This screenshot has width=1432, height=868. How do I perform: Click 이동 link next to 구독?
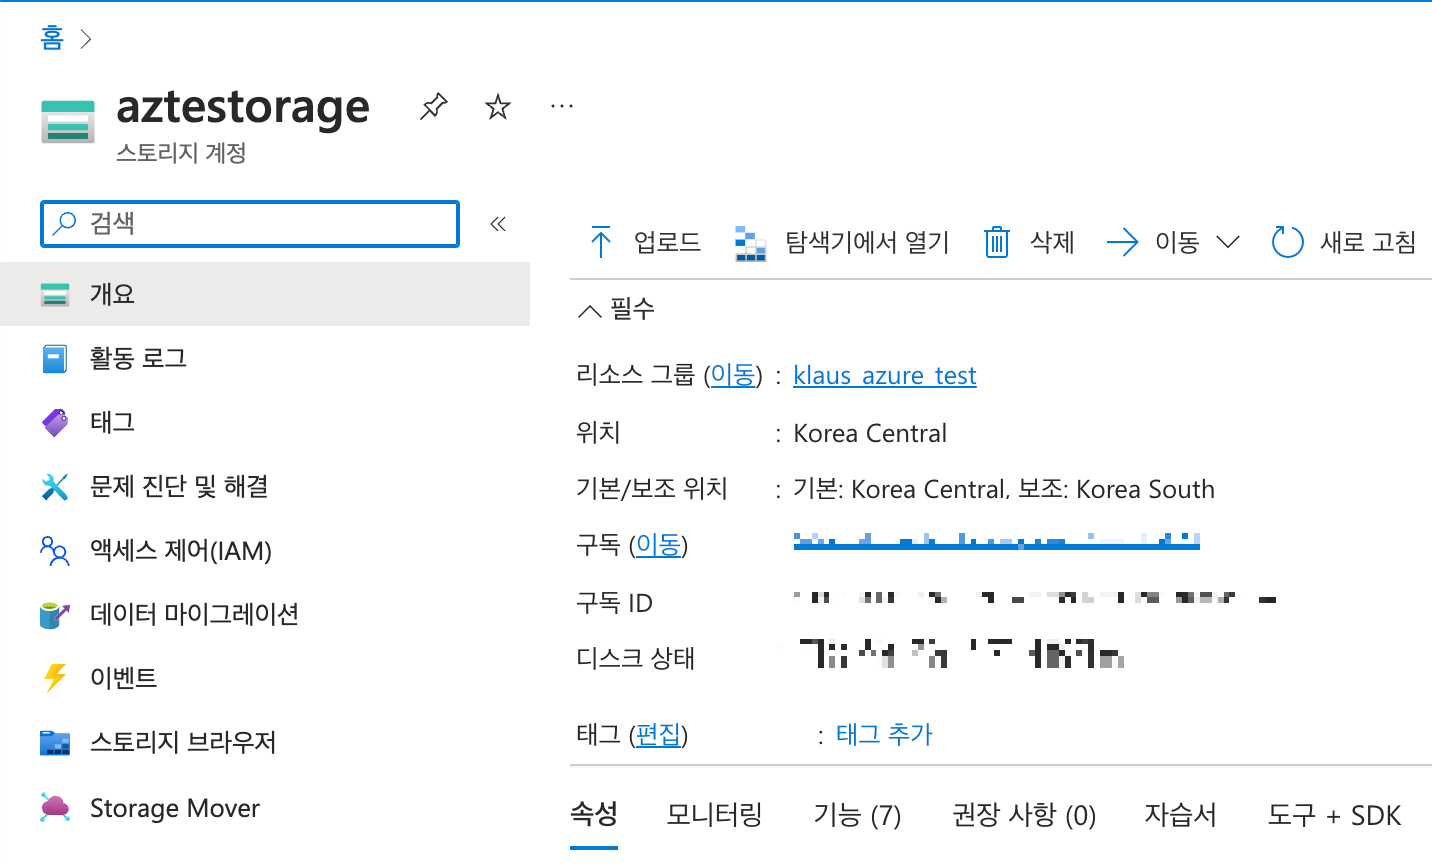coord(659,545)
